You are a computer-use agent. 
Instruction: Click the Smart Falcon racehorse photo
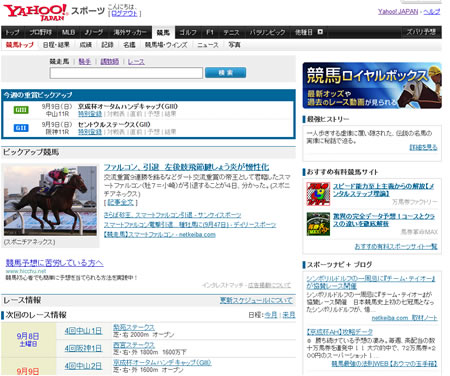pyautogui.click(x=50, y=201)
